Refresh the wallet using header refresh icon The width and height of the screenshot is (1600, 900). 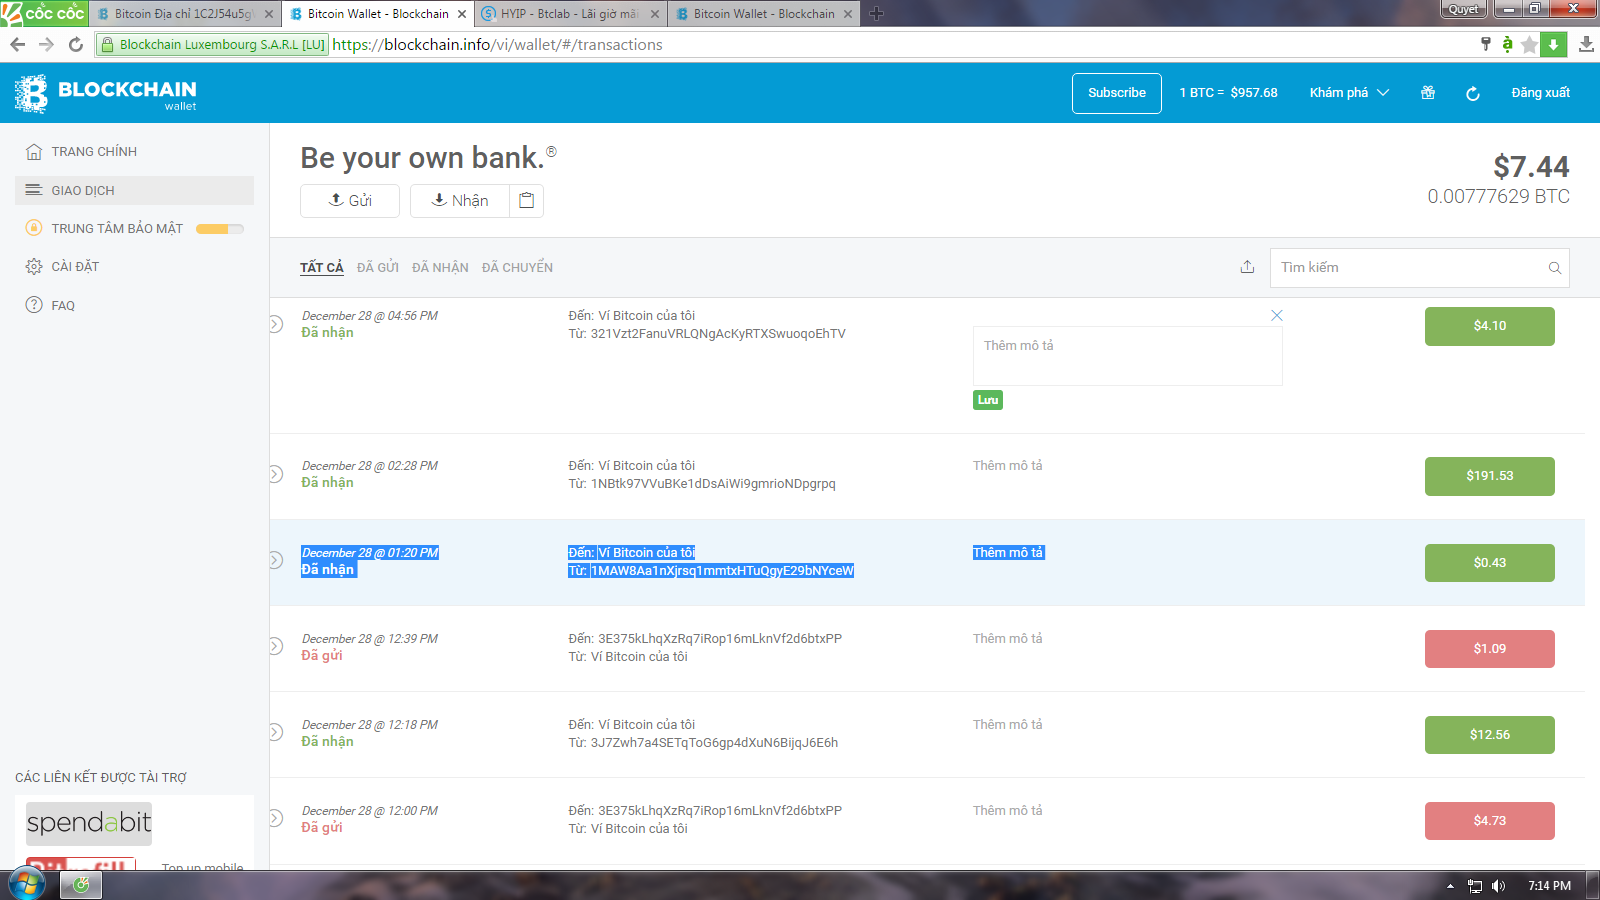1472,93
